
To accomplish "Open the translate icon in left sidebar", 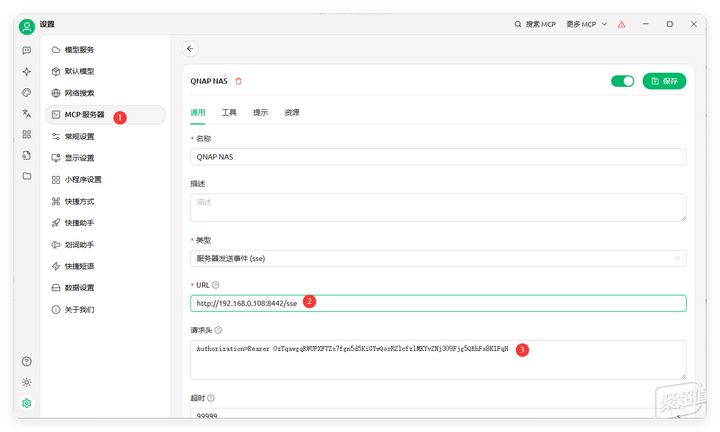I will coord(27,113).
